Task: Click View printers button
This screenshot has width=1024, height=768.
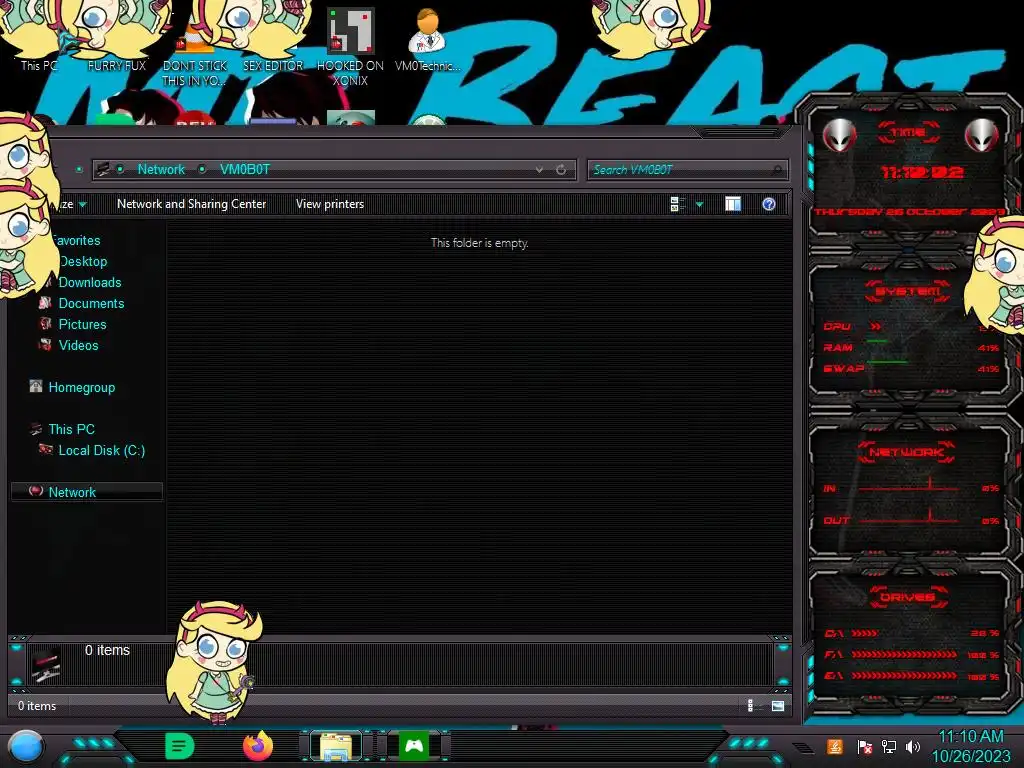Action: coord(330,204)
